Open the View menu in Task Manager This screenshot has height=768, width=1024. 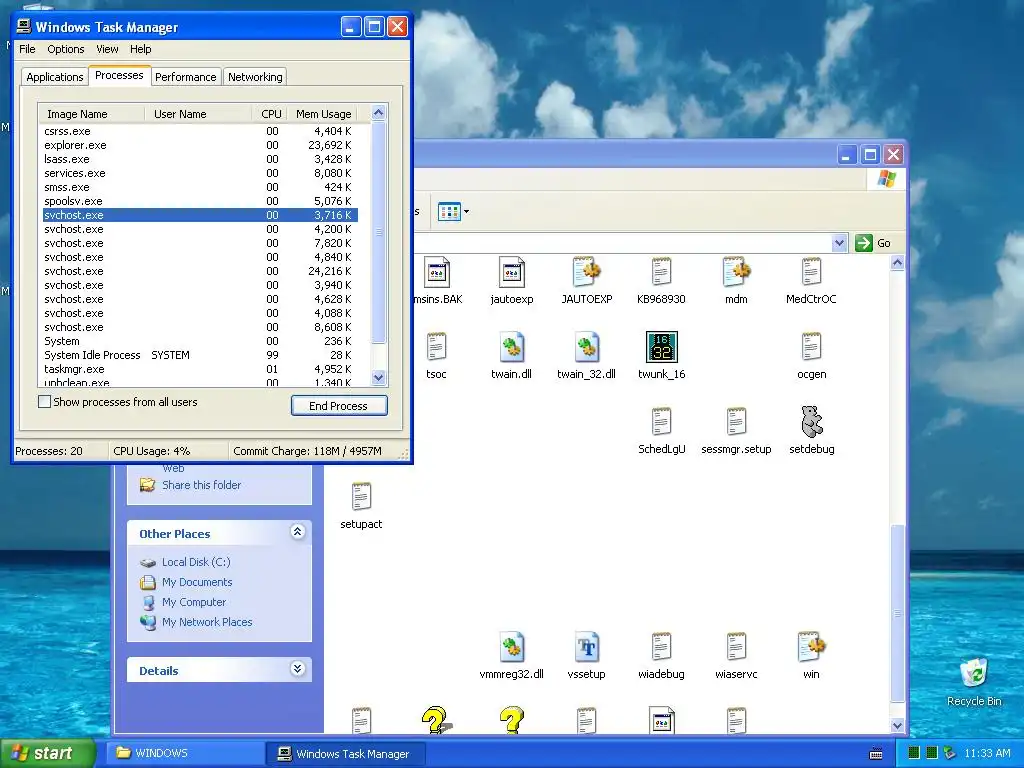point(107,49)
